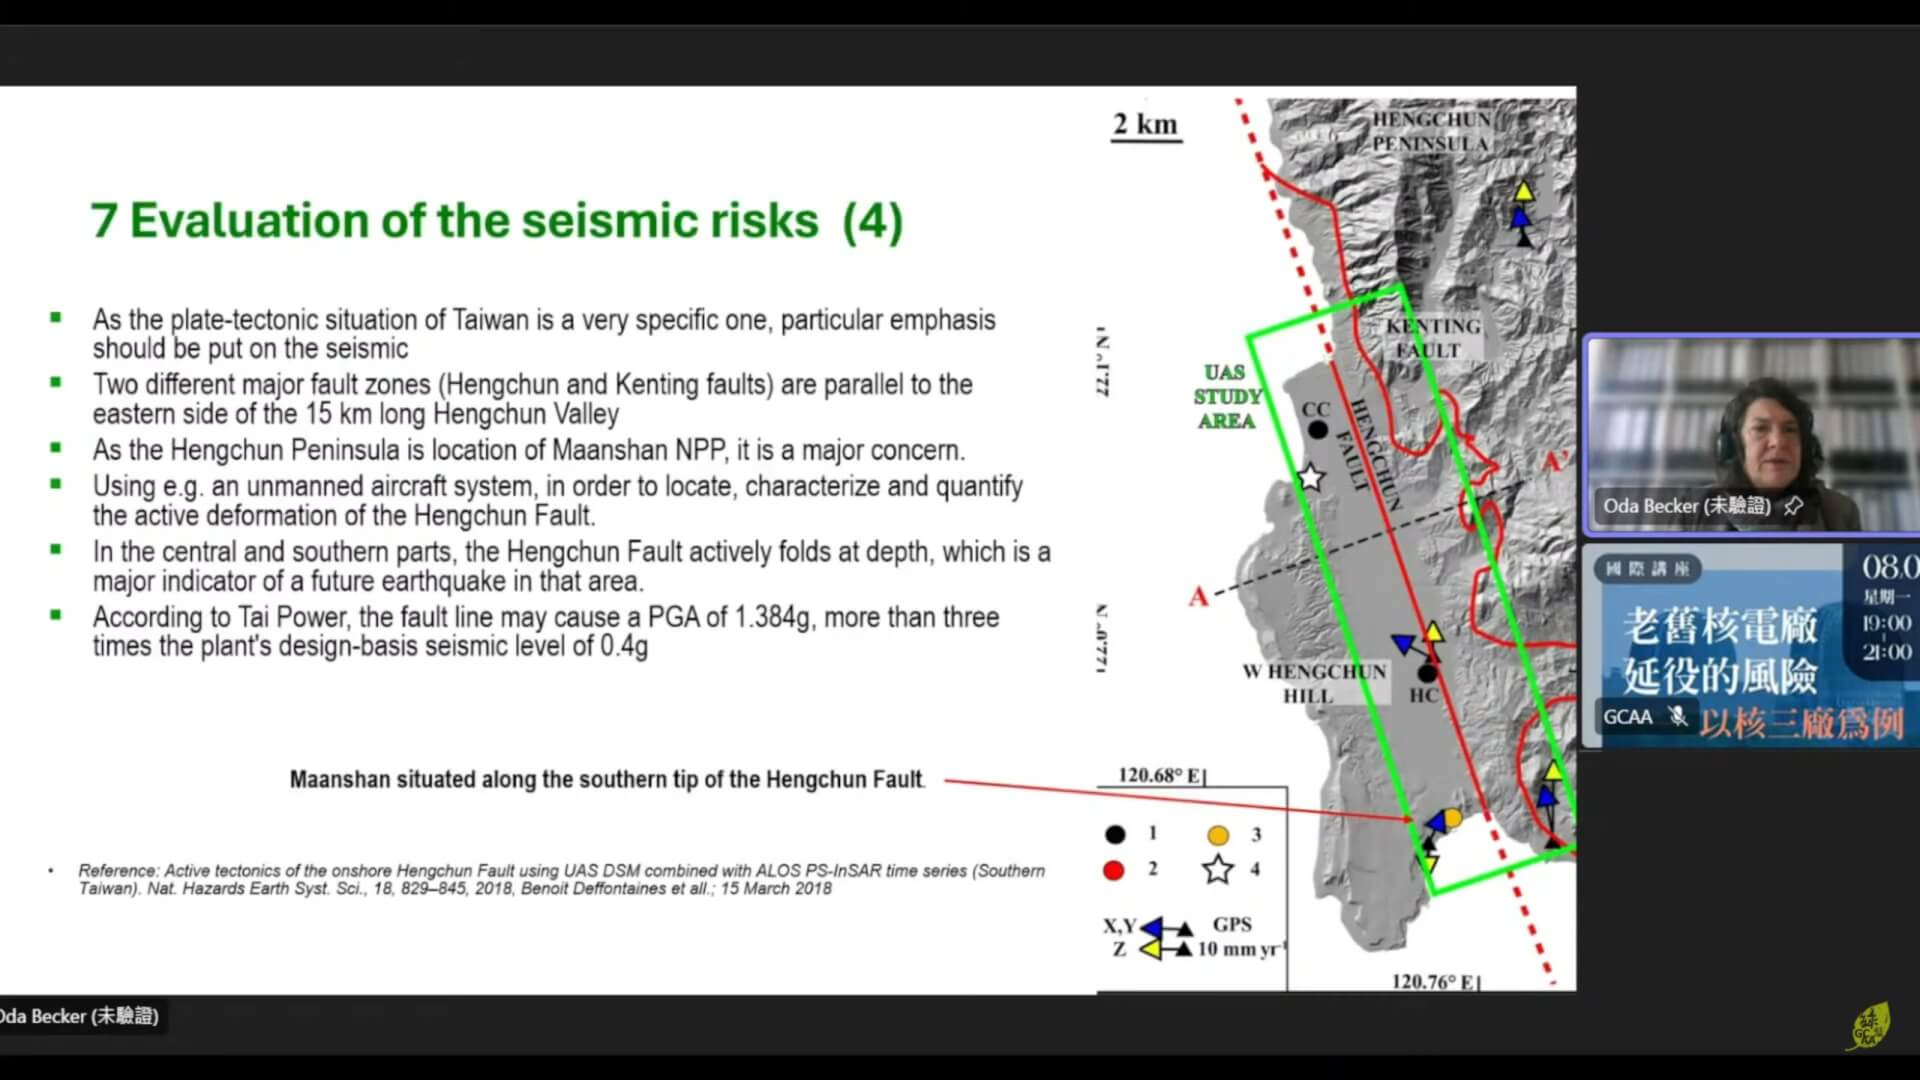Click the star legend symbol numbered 4

pos(1217,869)
